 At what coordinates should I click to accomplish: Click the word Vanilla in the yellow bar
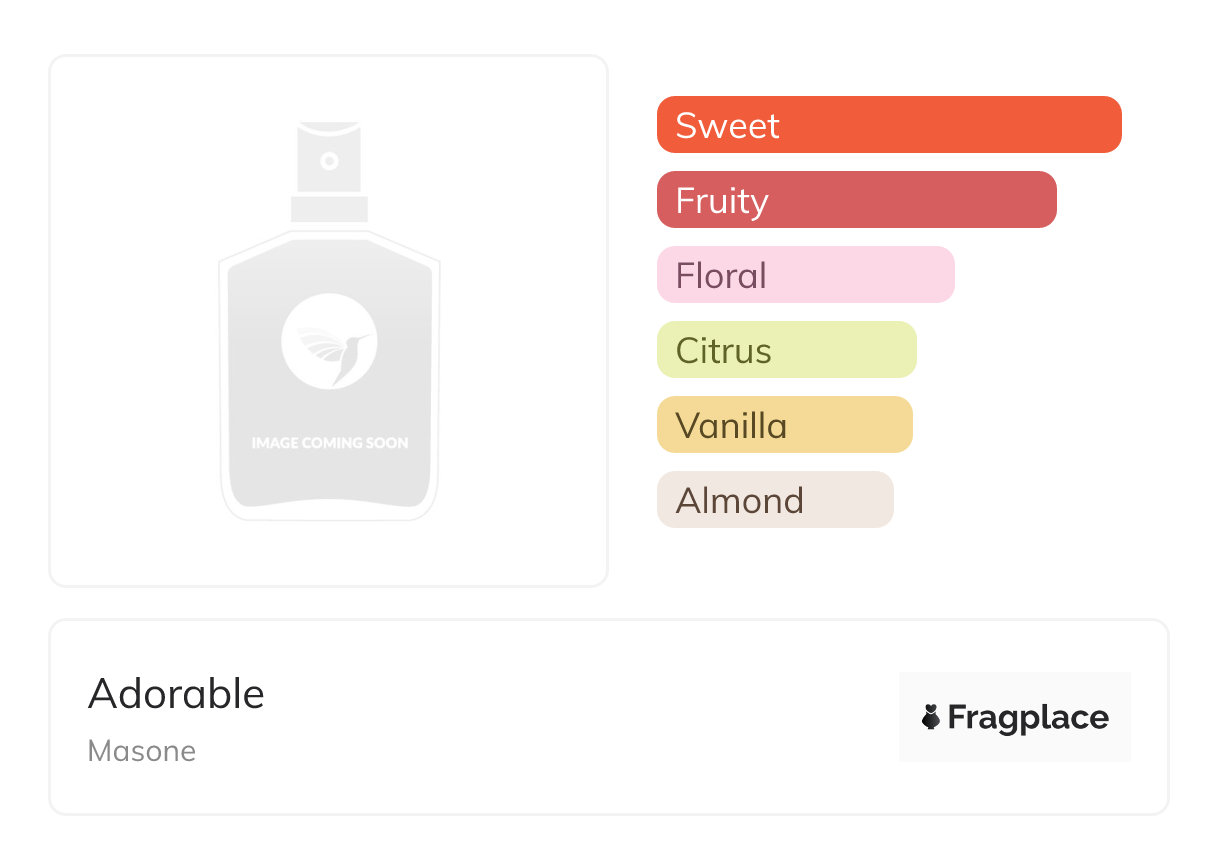click(x=731, y=426)
